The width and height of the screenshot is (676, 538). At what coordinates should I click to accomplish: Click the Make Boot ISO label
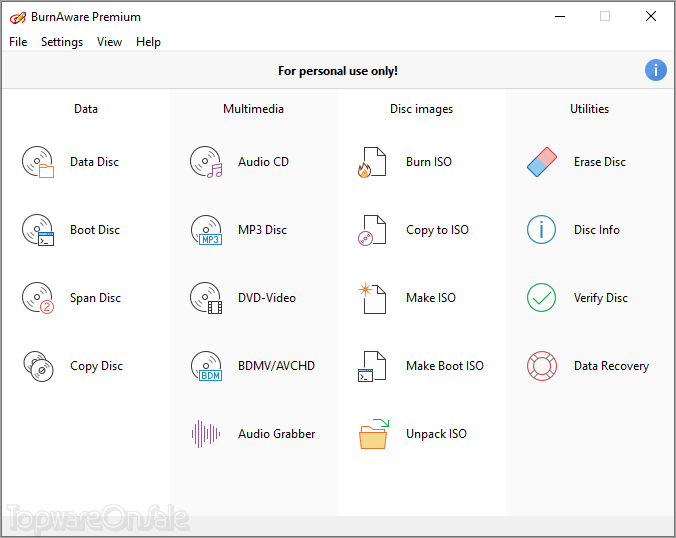pos(444,366)
